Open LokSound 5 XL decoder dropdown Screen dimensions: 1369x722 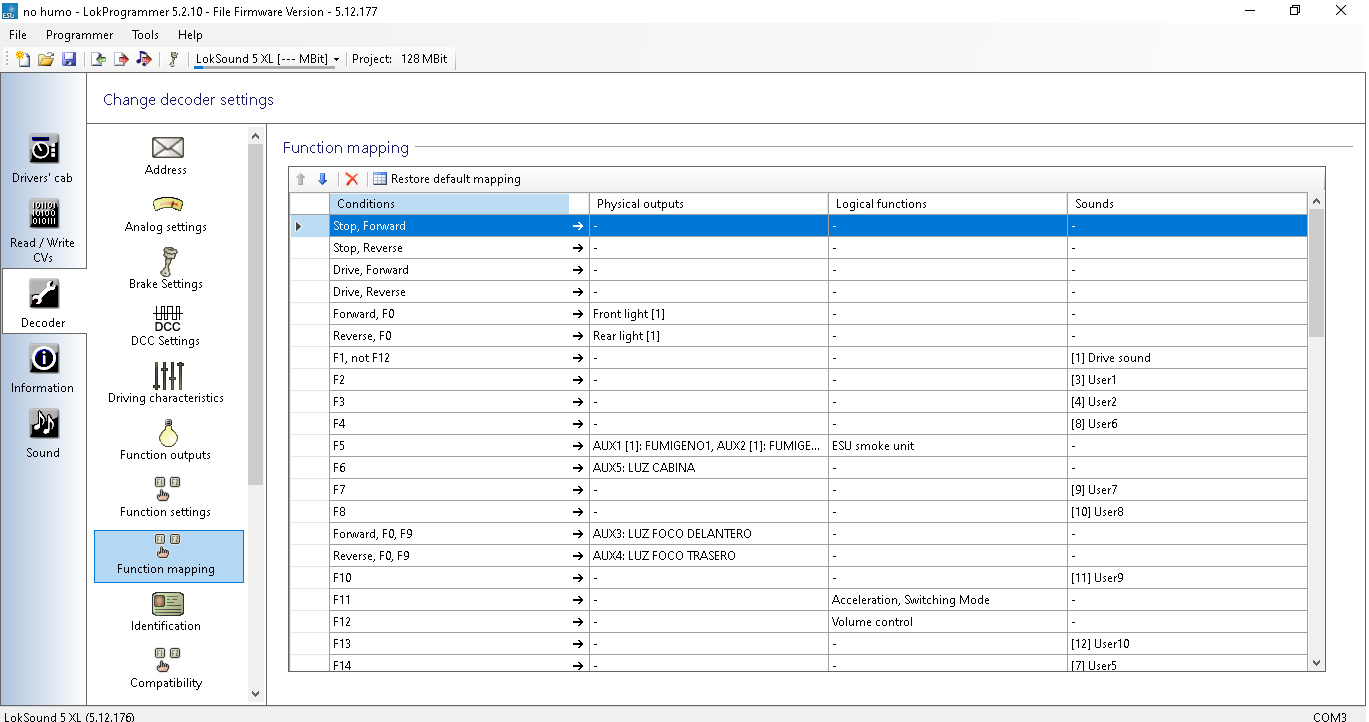click(267, 59)
